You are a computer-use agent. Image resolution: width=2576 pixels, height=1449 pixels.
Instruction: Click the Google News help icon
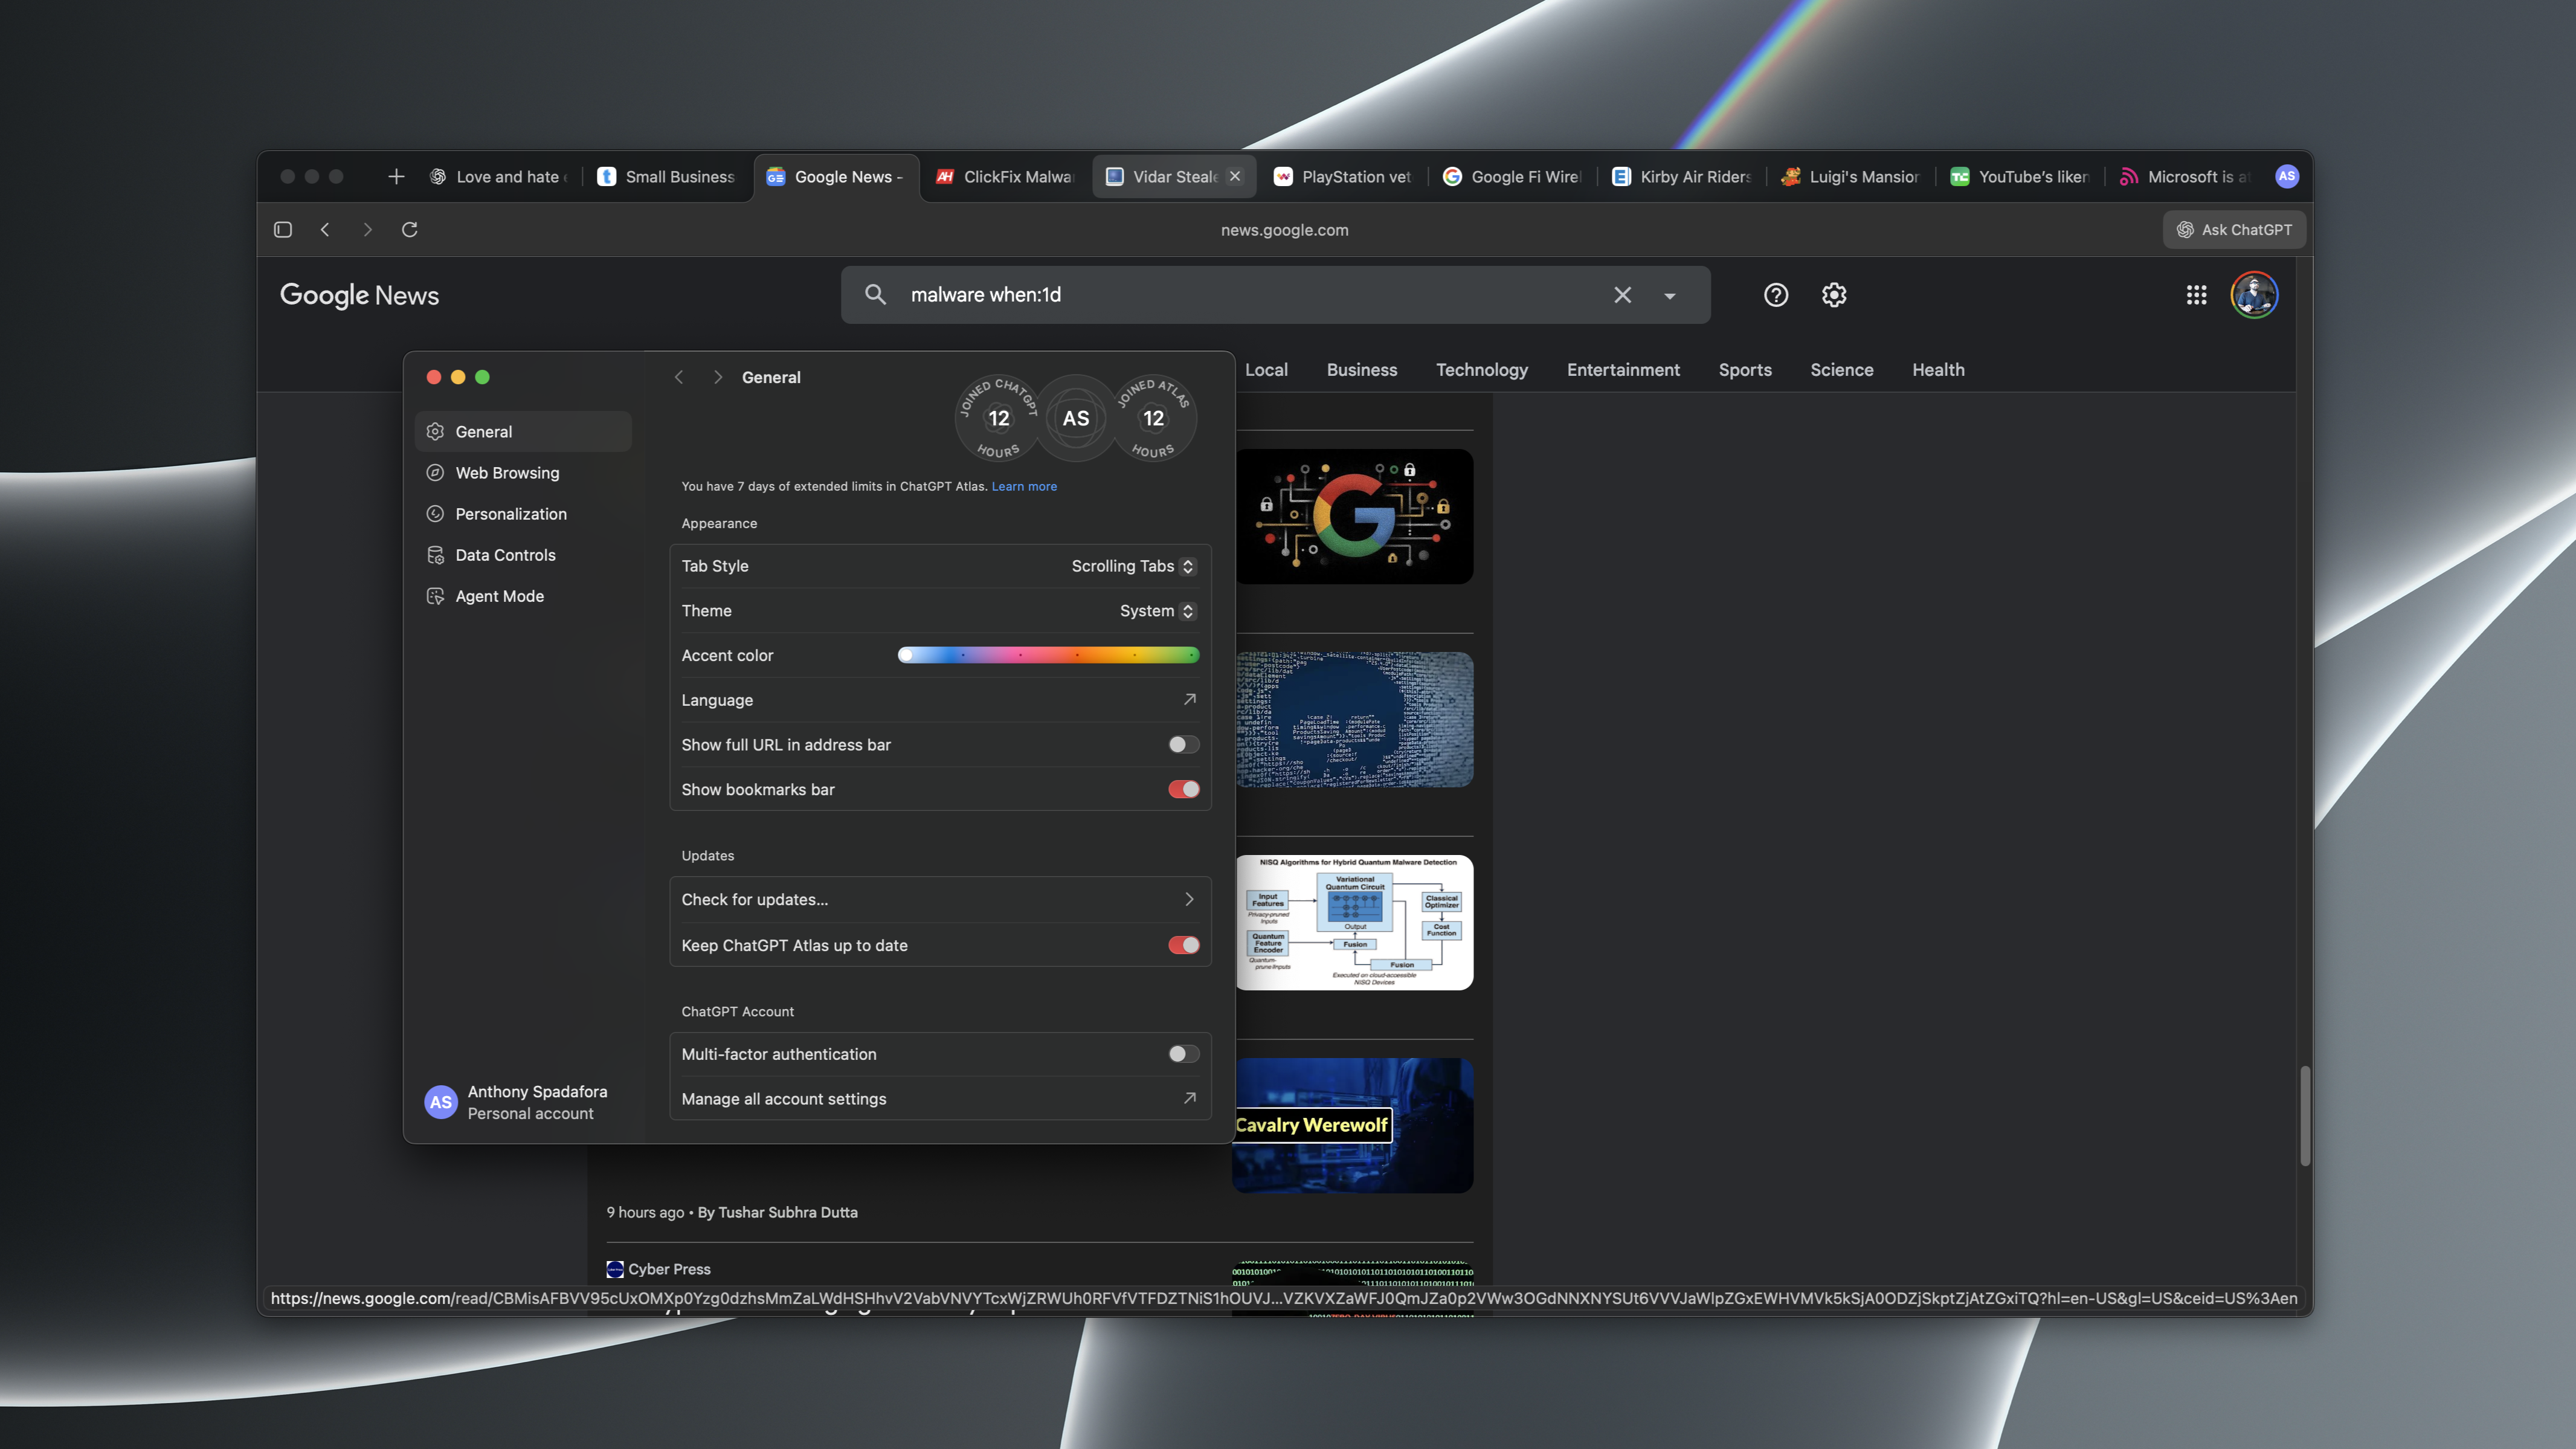[1775, 295]
